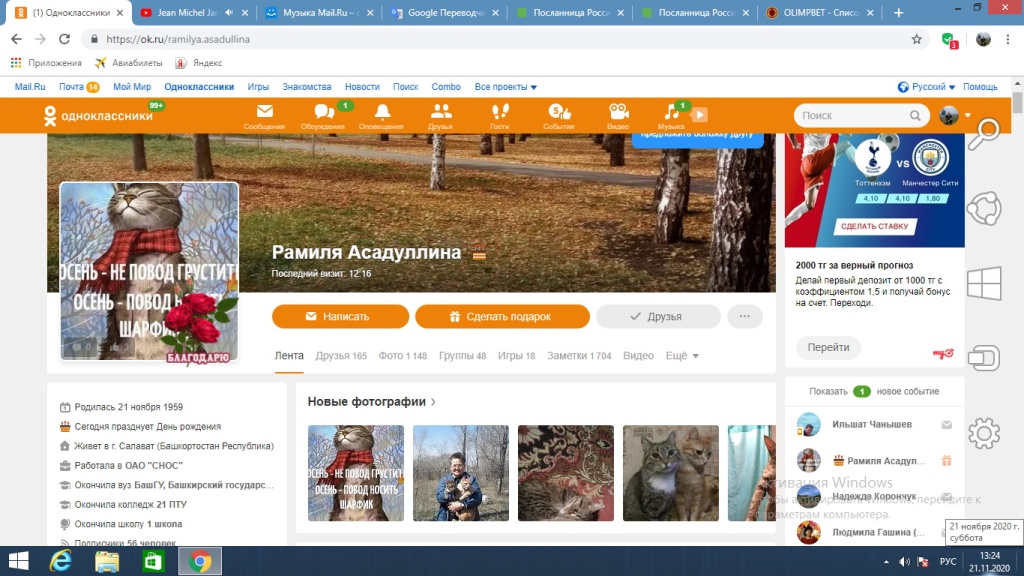Open the two cats photo thumbnail
The image size is (1024, 576).
point(671,473)
